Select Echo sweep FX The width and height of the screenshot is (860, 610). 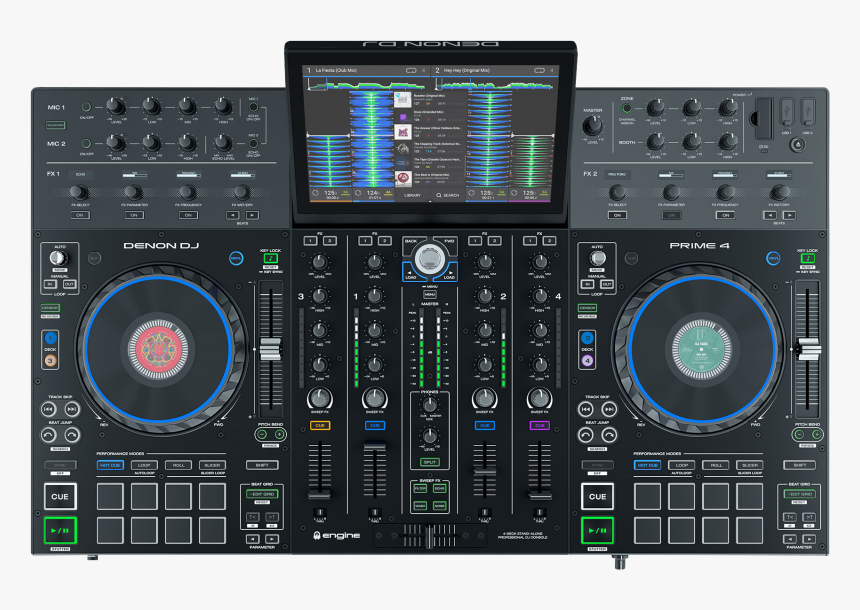click(440, 488)
